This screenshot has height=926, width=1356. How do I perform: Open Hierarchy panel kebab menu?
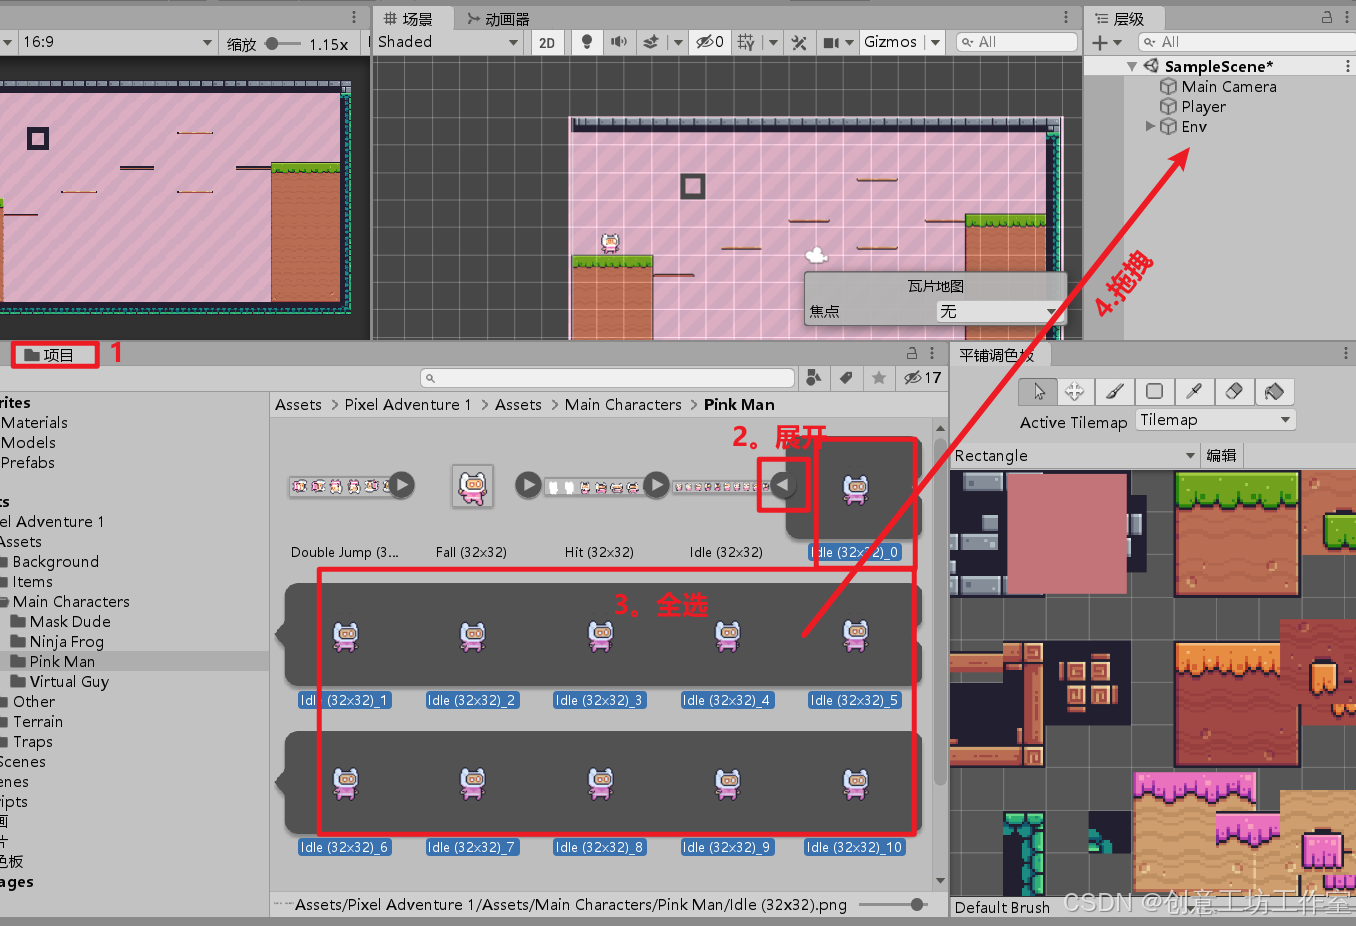tap(1346, 17)
